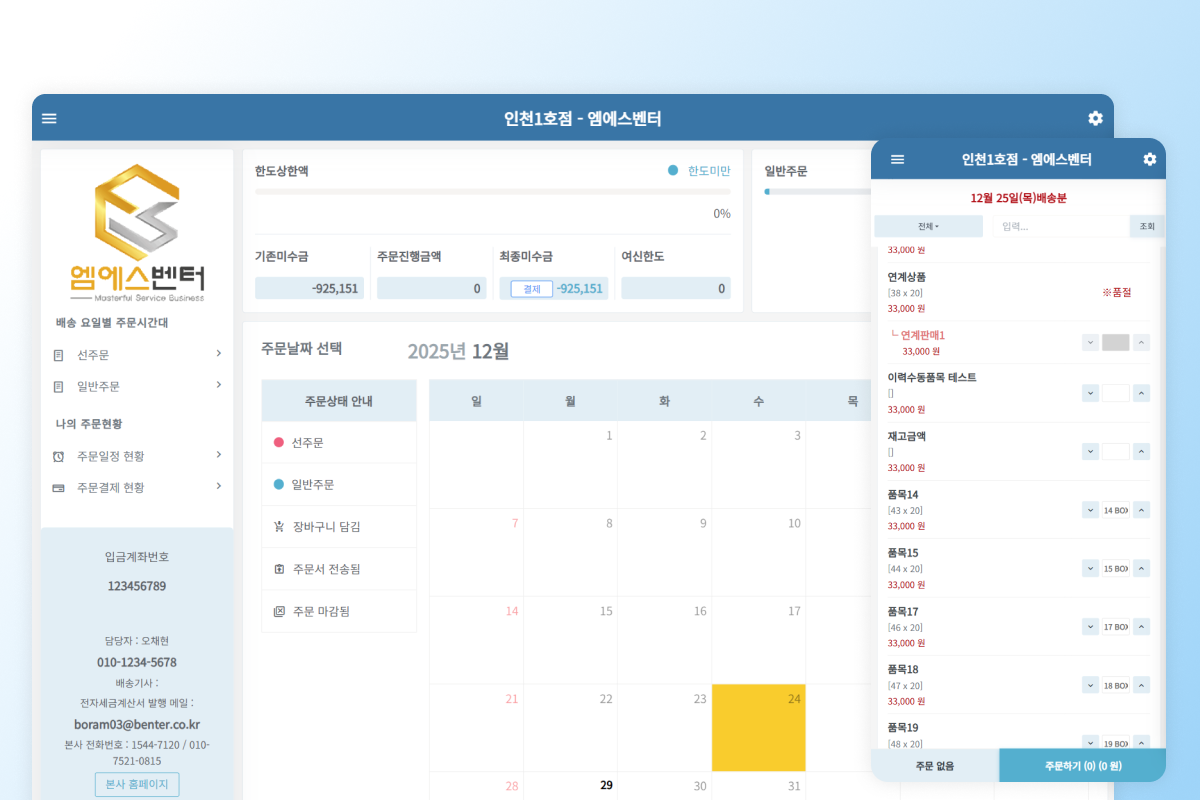
Task: Open the settings gear in the main header
Action: pyautogui.click(x=1095, y=117)
